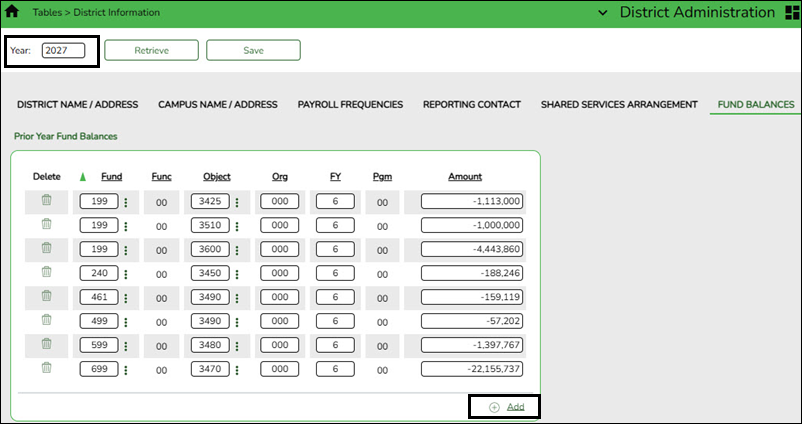Click the breadcrumb Tables > District Information
This screenshot has width=802, height=424.
click(x=96, y=12)
